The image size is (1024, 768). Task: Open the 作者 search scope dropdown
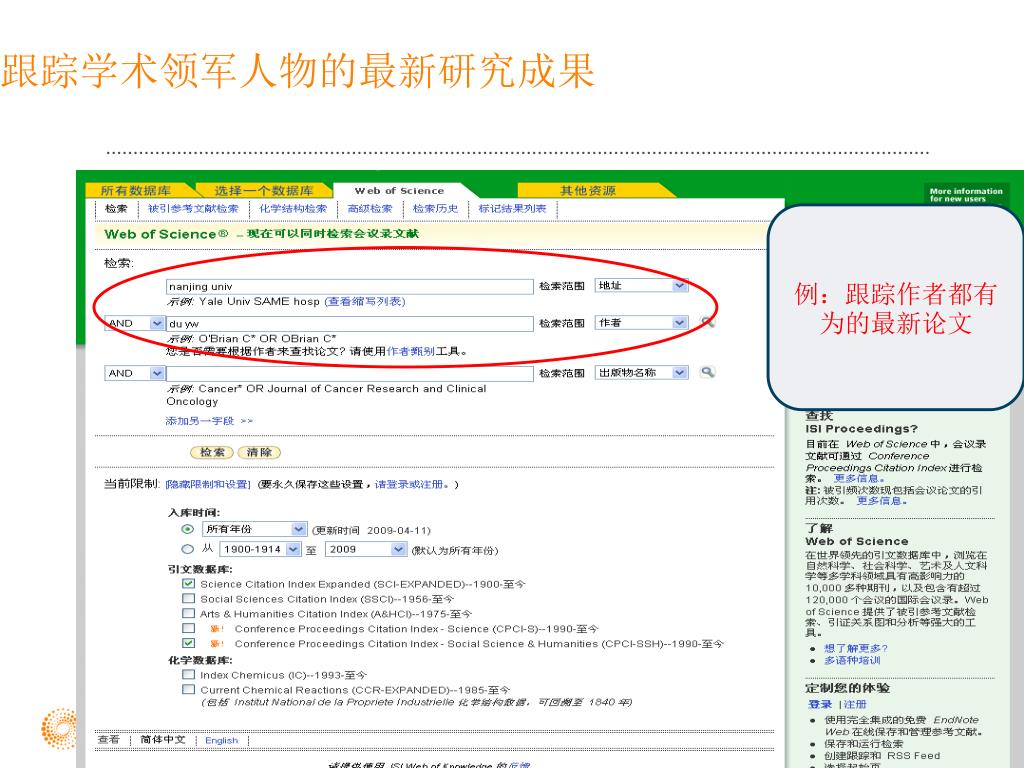(x=641, y=323)
